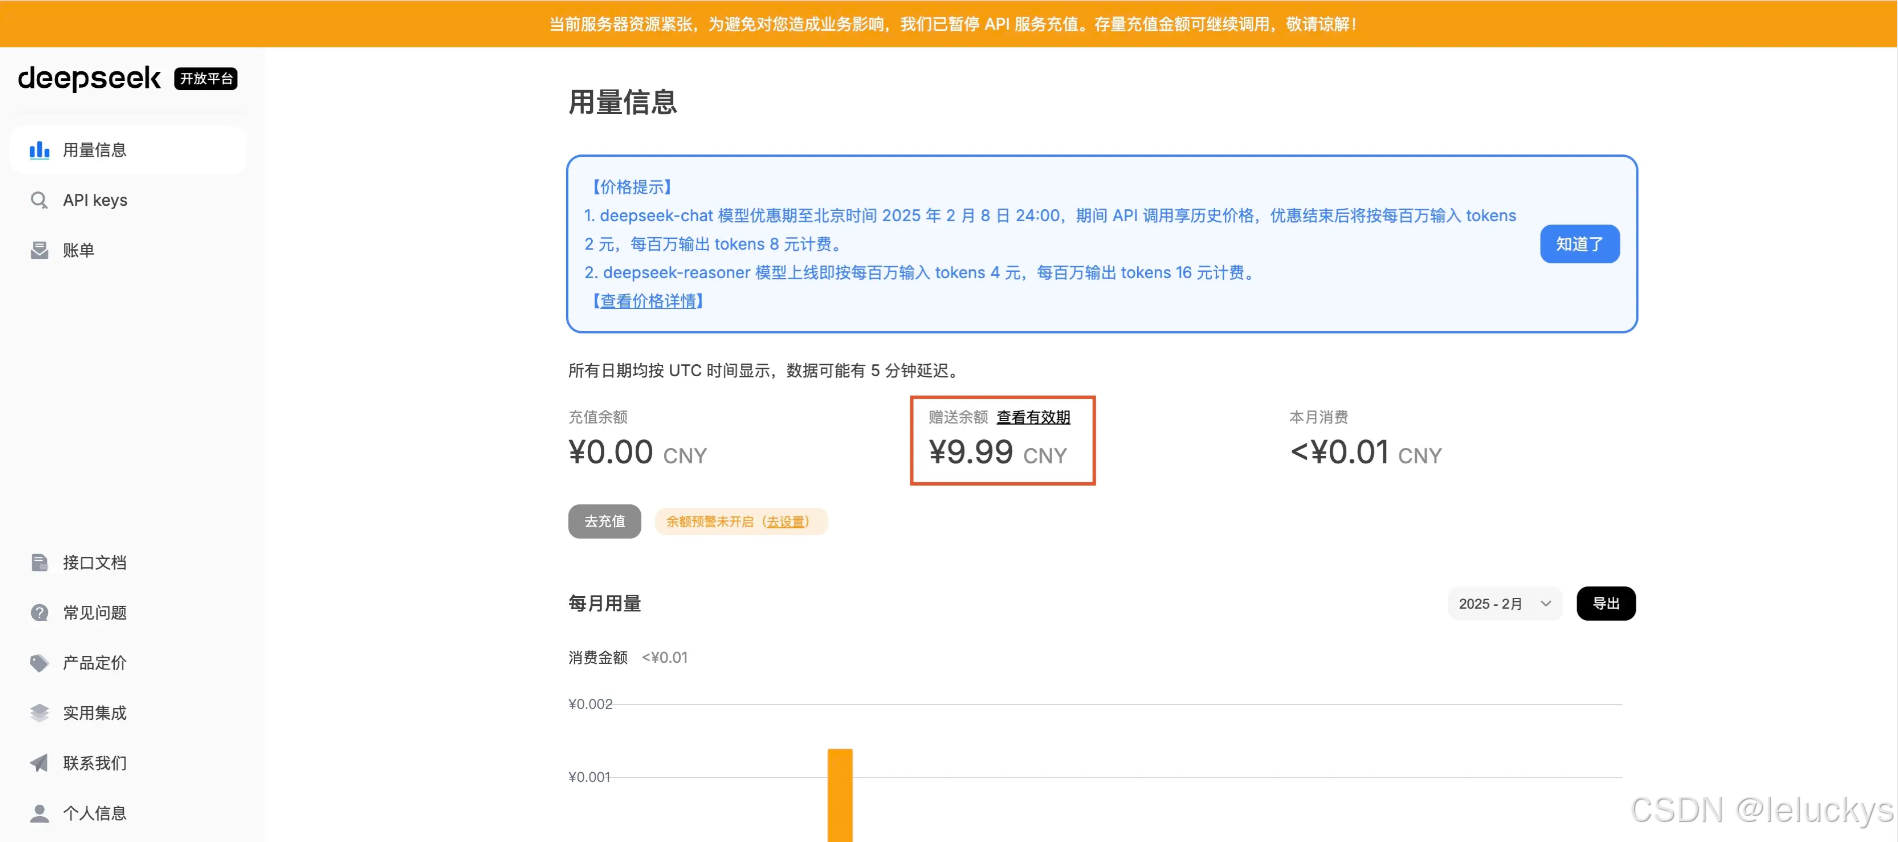Open the 用量信息 sidebar item
1898x842 pixels.
pos(128,150)
